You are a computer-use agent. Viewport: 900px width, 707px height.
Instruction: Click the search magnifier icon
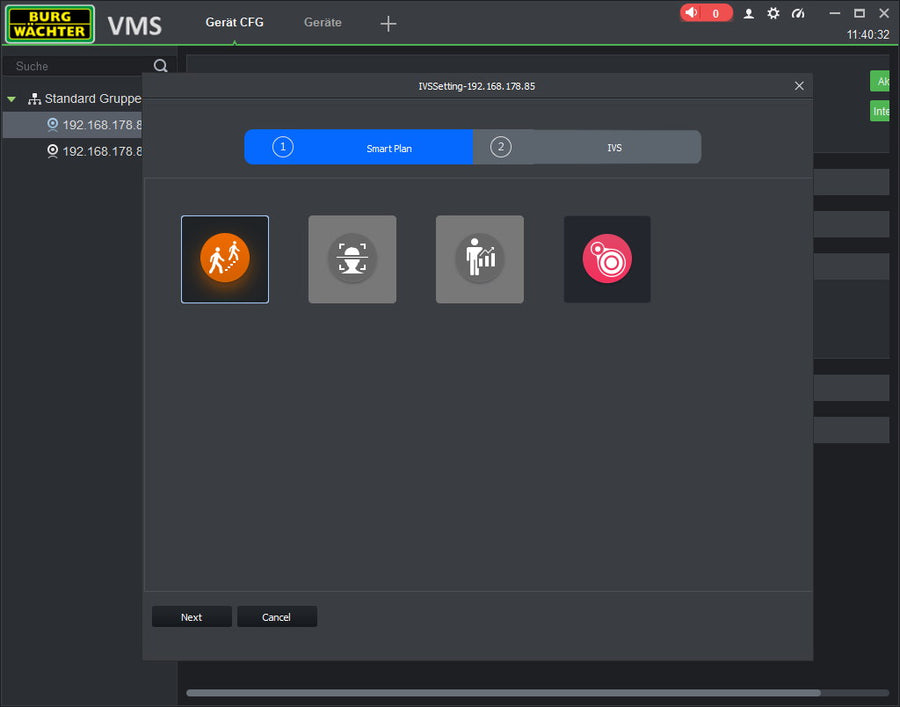pyautogui.click(x=161, y=66)
